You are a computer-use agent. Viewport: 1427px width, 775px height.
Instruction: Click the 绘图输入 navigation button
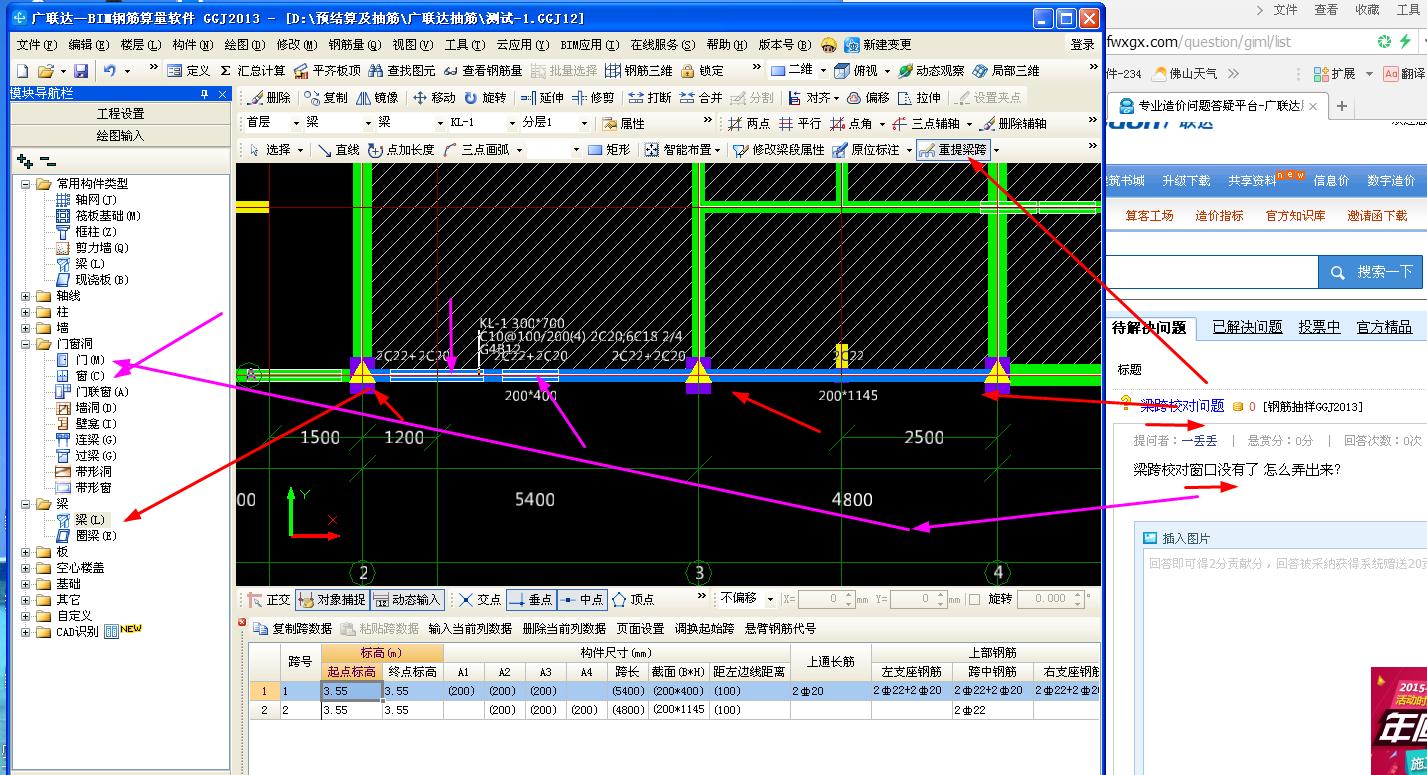tap(120, 136)
